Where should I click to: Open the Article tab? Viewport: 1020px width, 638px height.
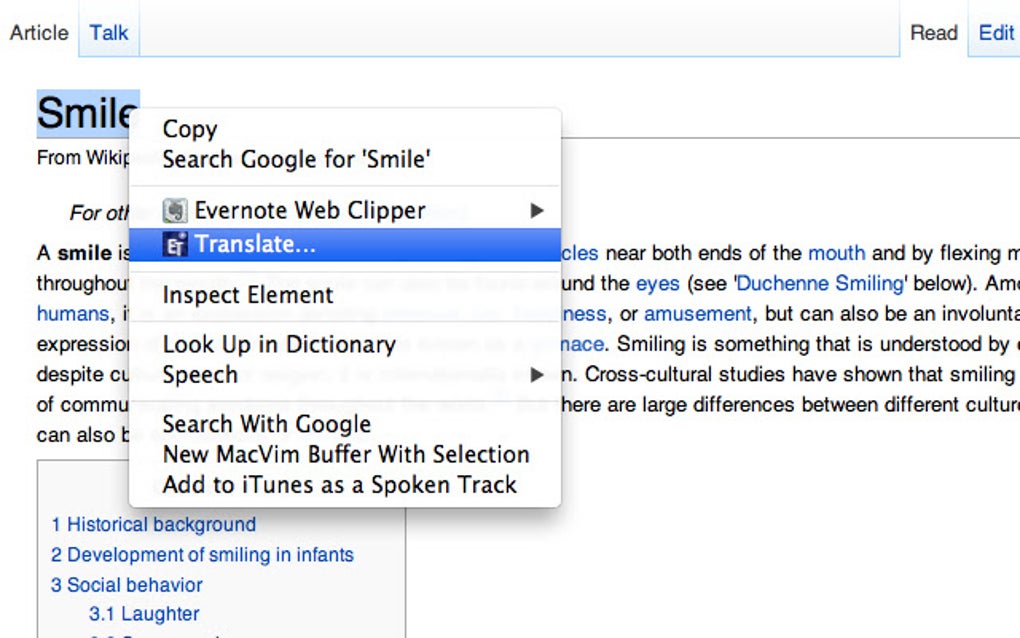coord(39,32)
